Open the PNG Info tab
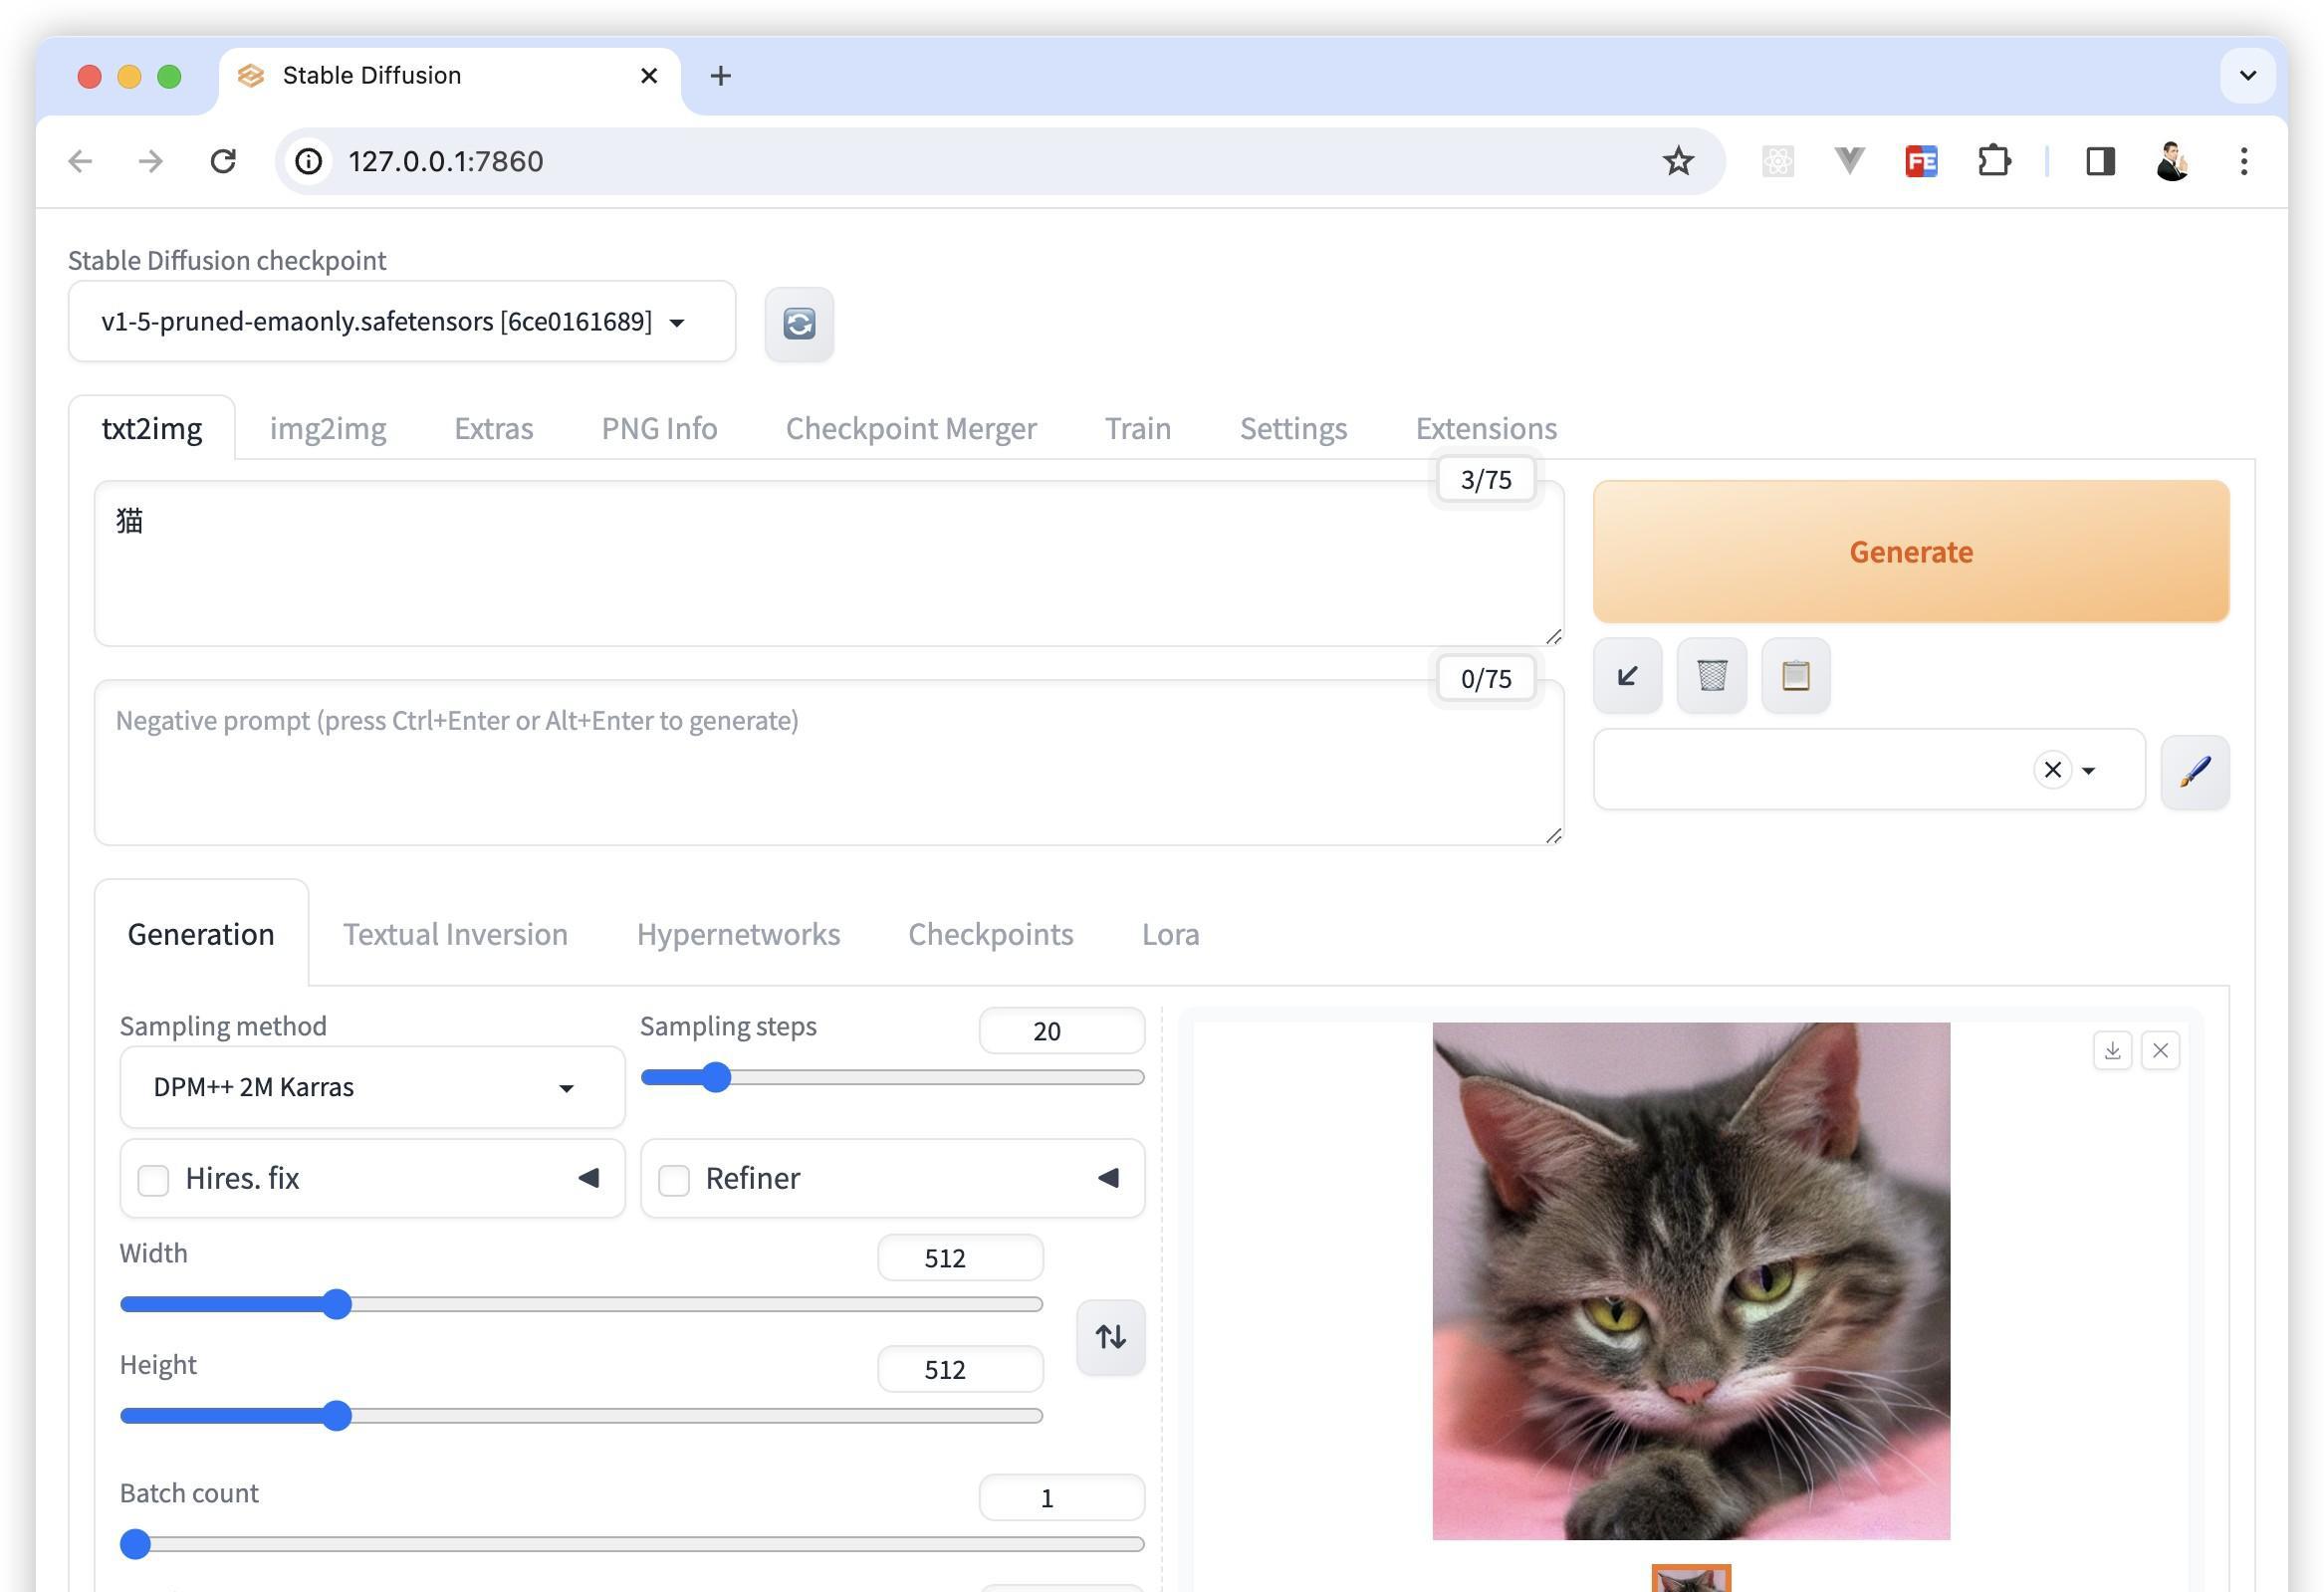 pos(659,429)
